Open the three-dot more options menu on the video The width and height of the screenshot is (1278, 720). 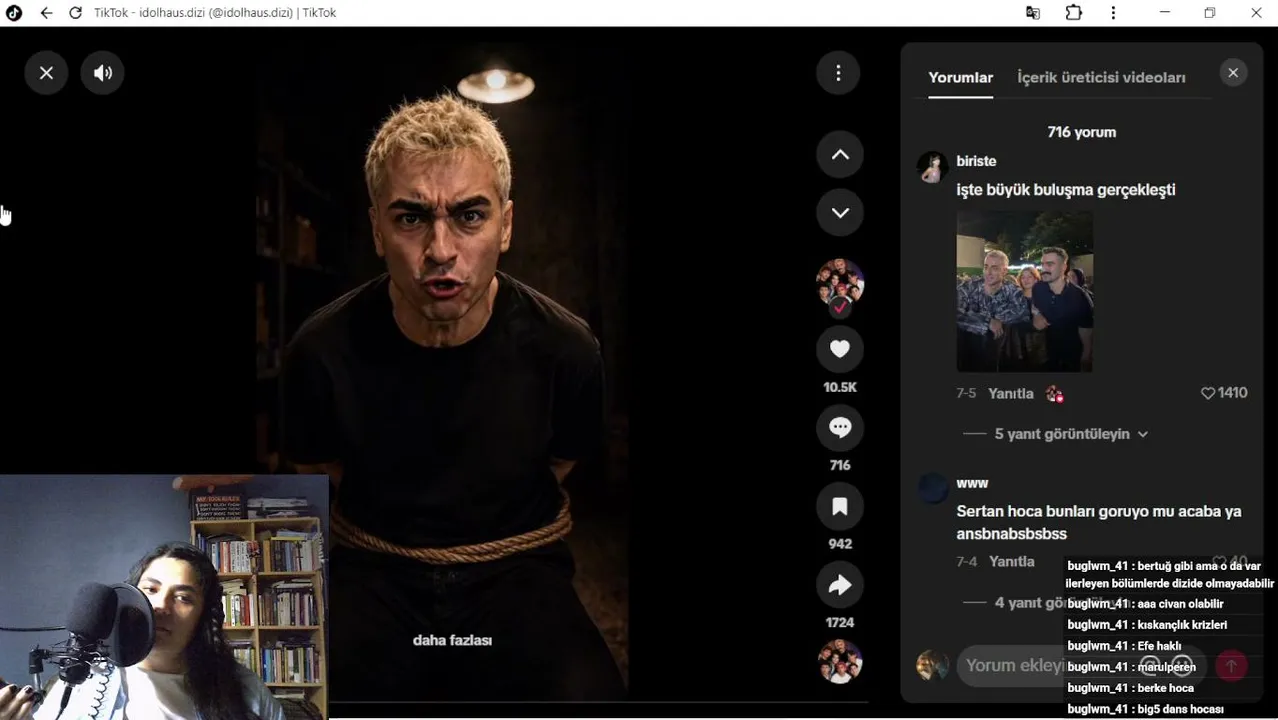click(839, 73)
